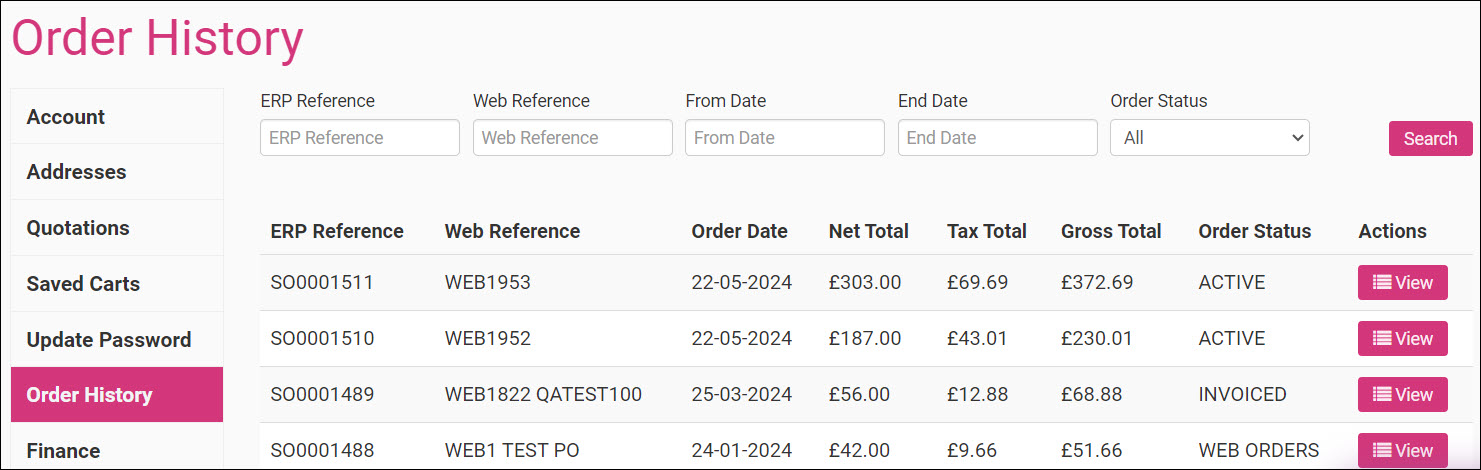Viewport: 1481px width, 470px height.
Task: Click the Order Date column header
Action: [739, 232]
